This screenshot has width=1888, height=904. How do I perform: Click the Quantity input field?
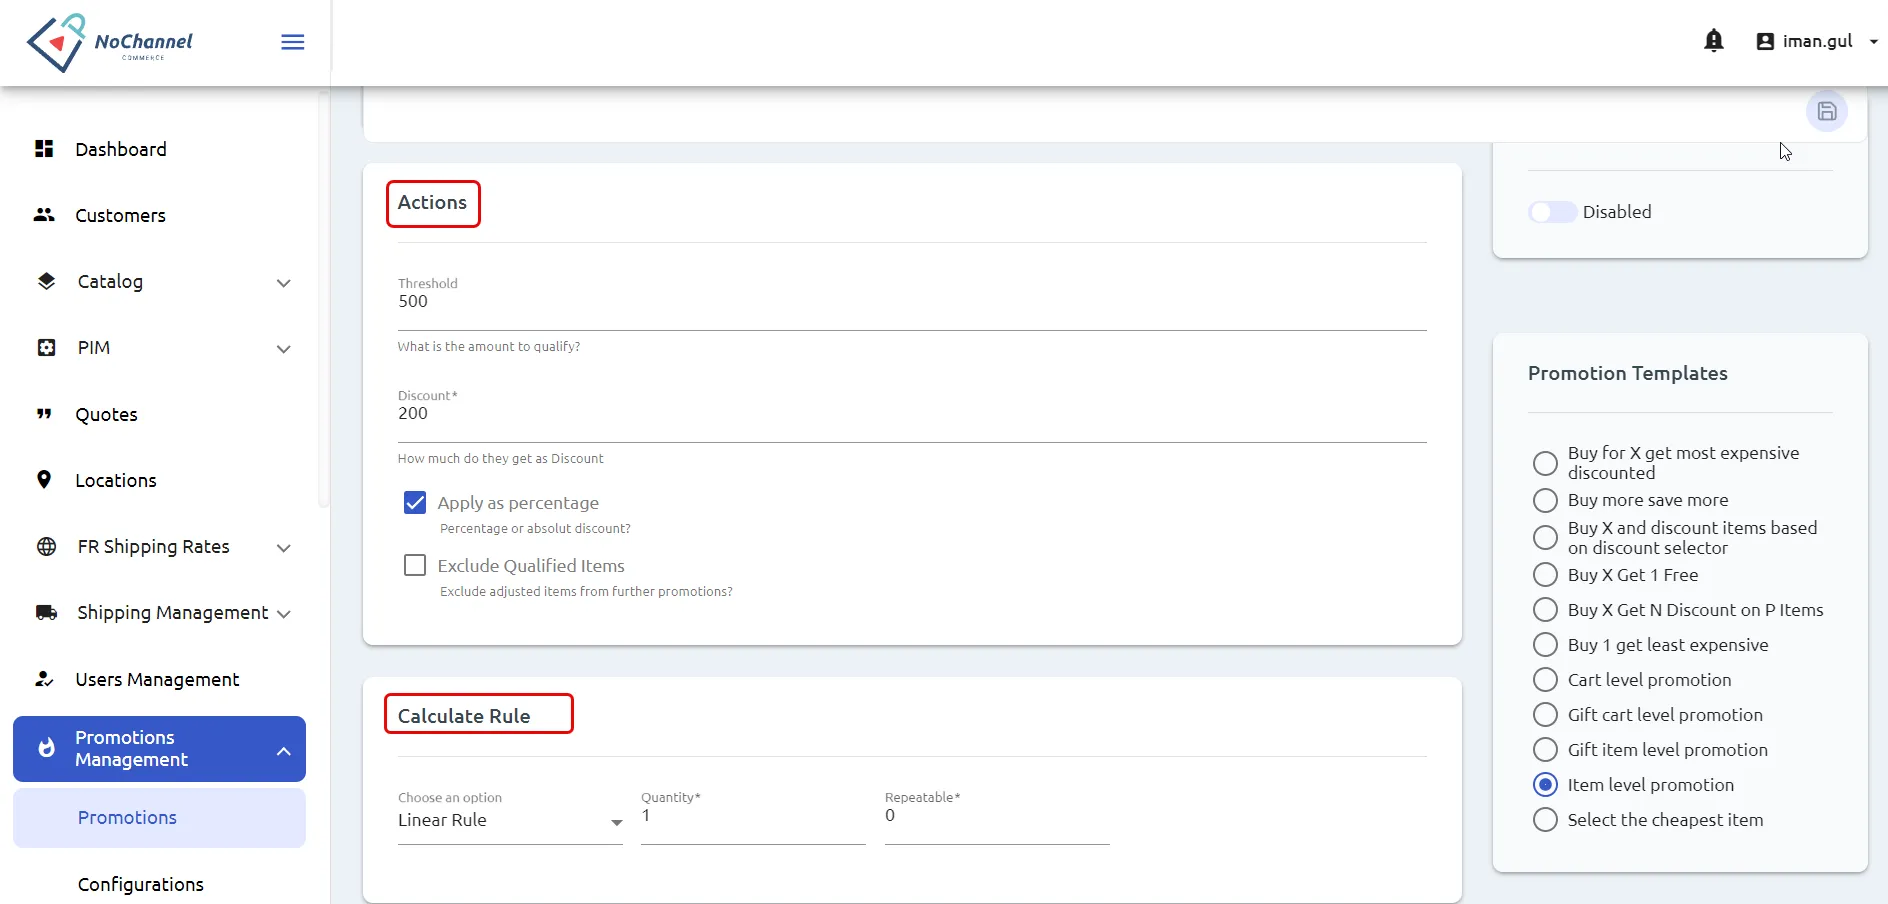753,817
